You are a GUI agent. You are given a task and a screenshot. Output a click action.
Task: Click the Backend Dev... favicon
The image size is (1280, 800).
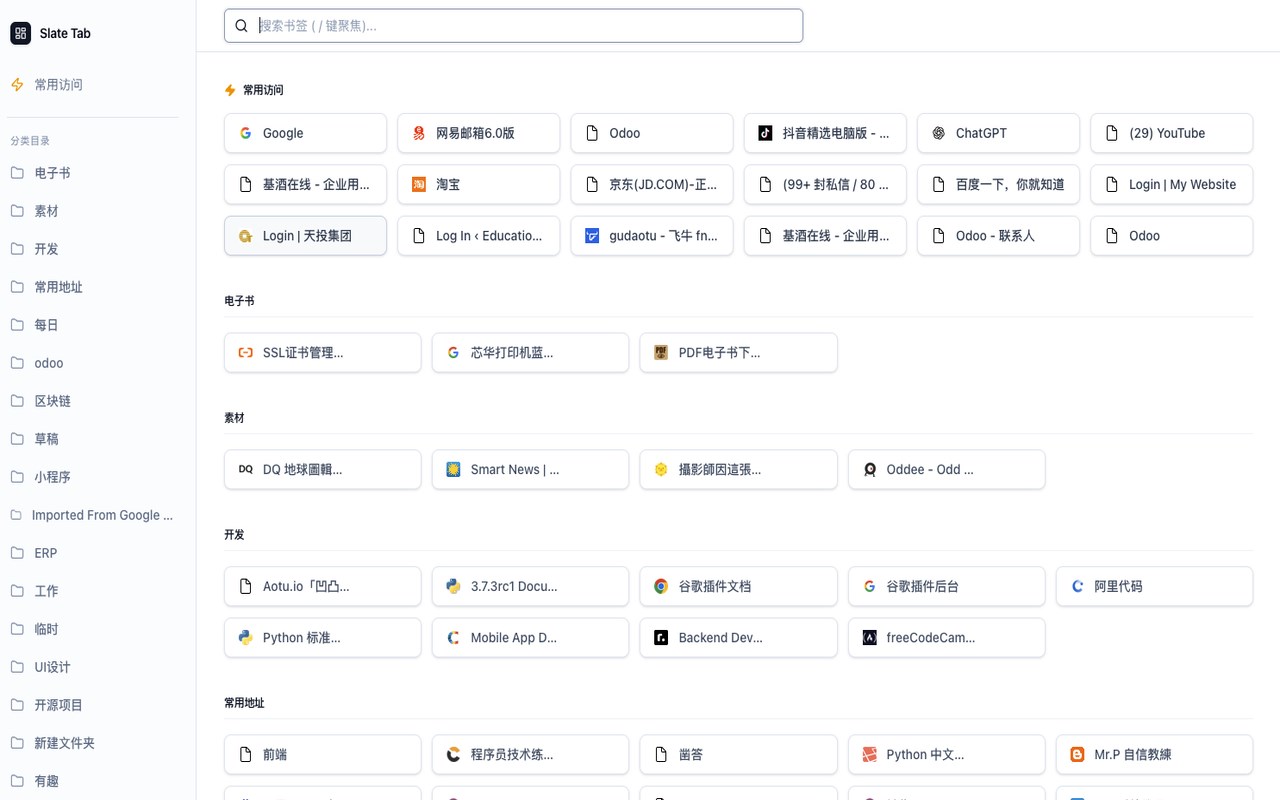click(x=661, y=637)
